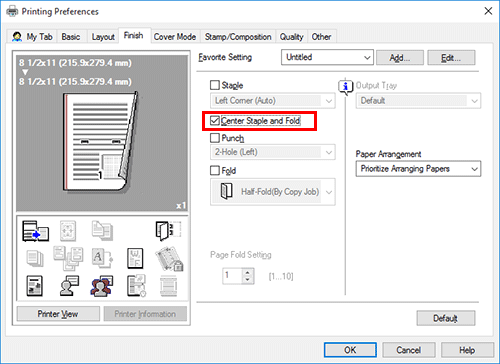Open the Paper Arrangement dropdown
Viewport: 500px width, 364px height.
(418, 169)
